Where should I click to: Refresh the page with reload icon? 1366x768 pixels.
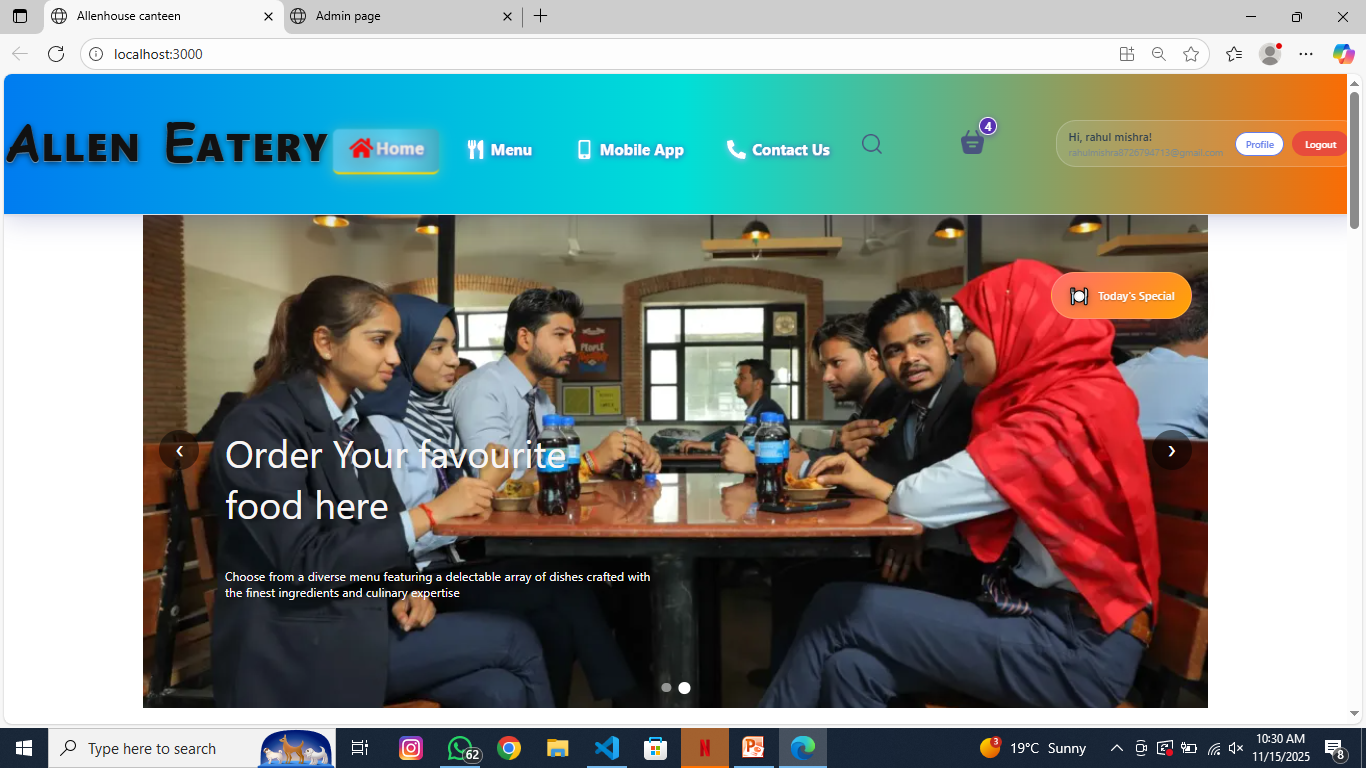(56, 54)
